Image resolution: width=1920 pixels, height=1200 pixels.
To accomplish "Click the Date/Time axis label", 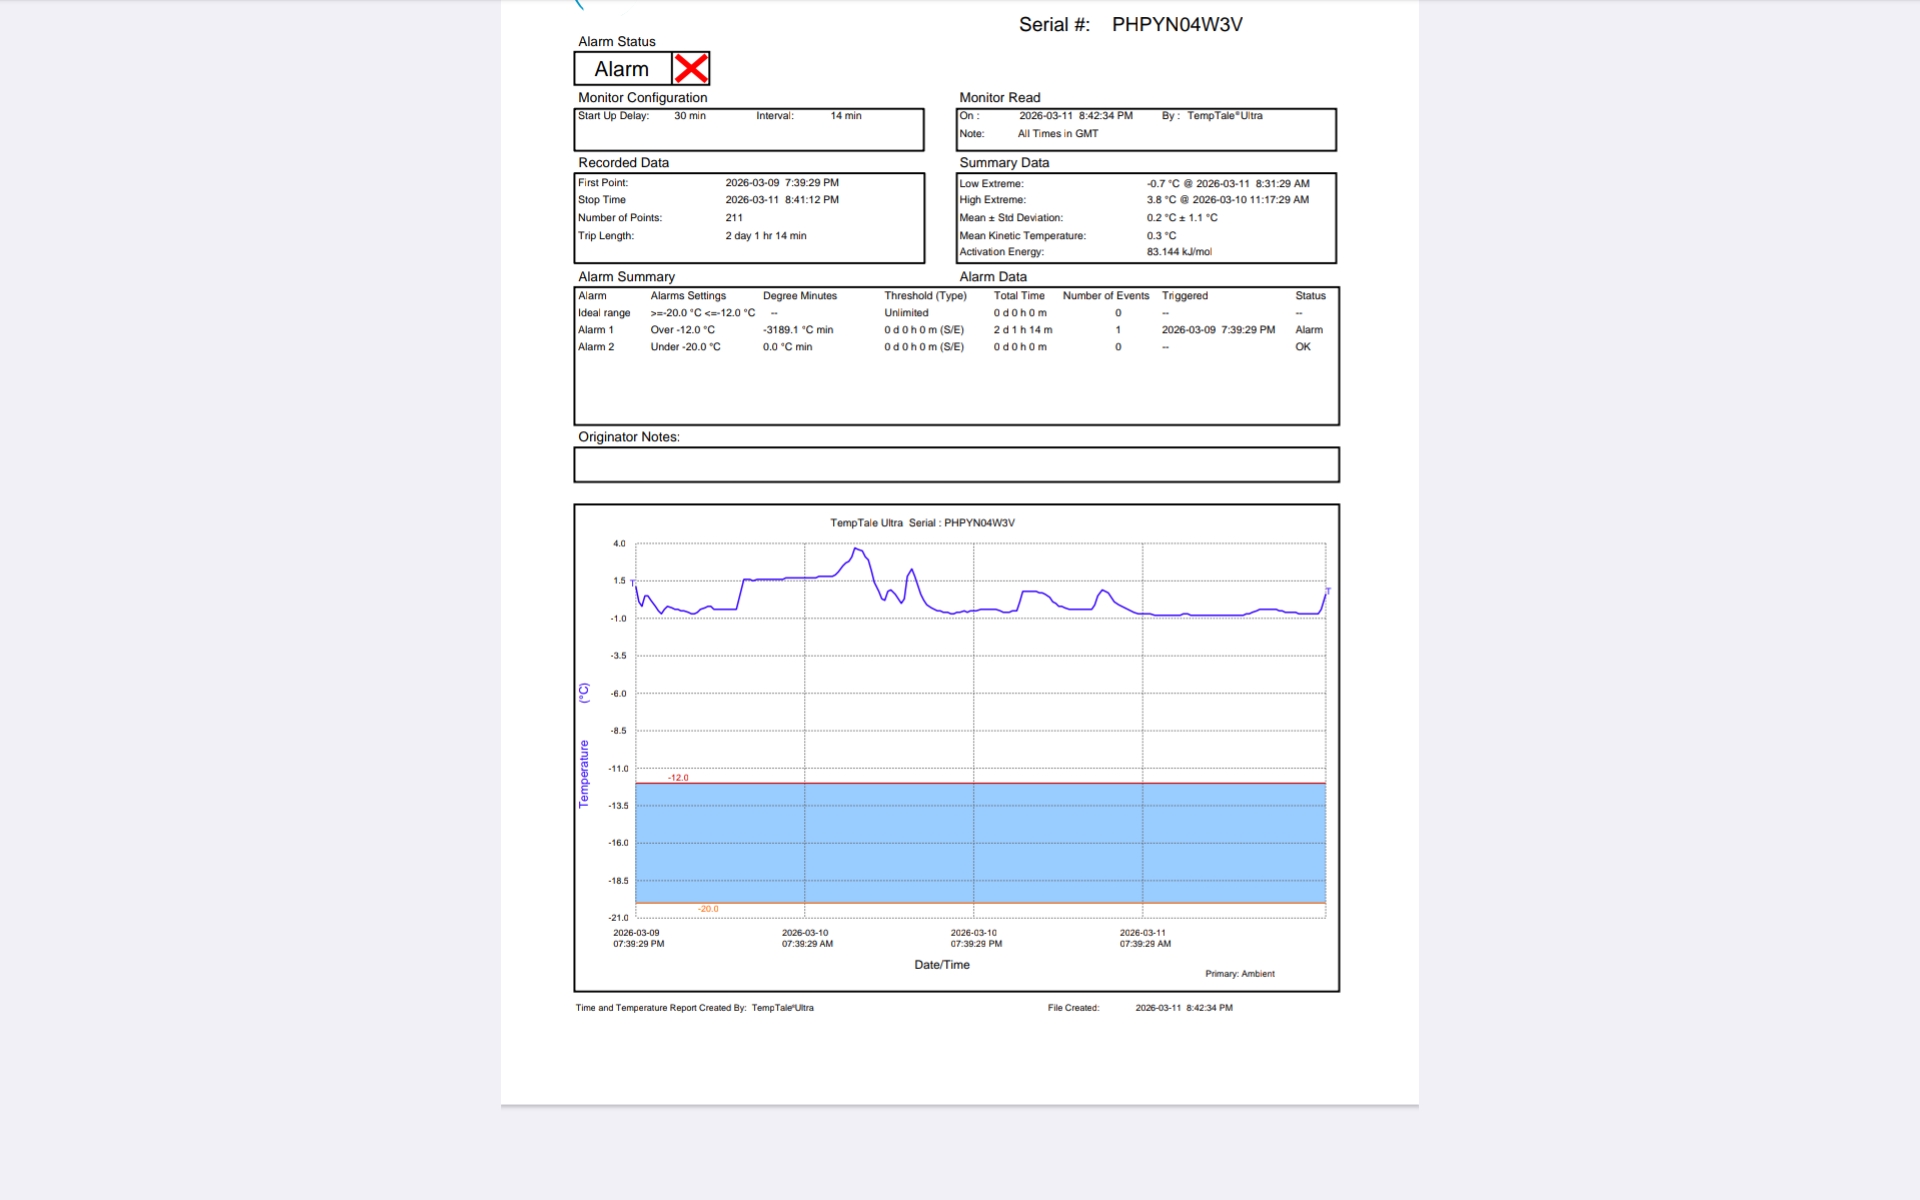I will (941, 965).
